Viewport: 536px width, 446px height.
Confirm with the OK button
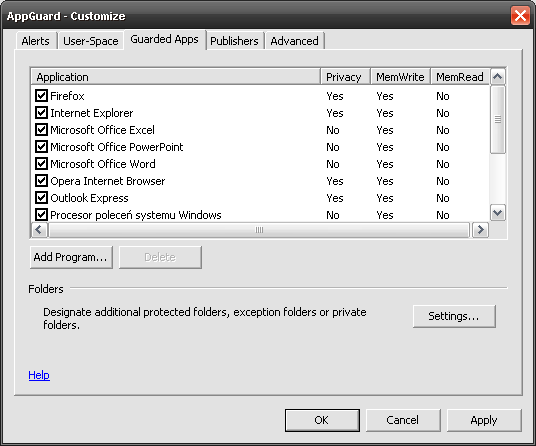point(322,420)
